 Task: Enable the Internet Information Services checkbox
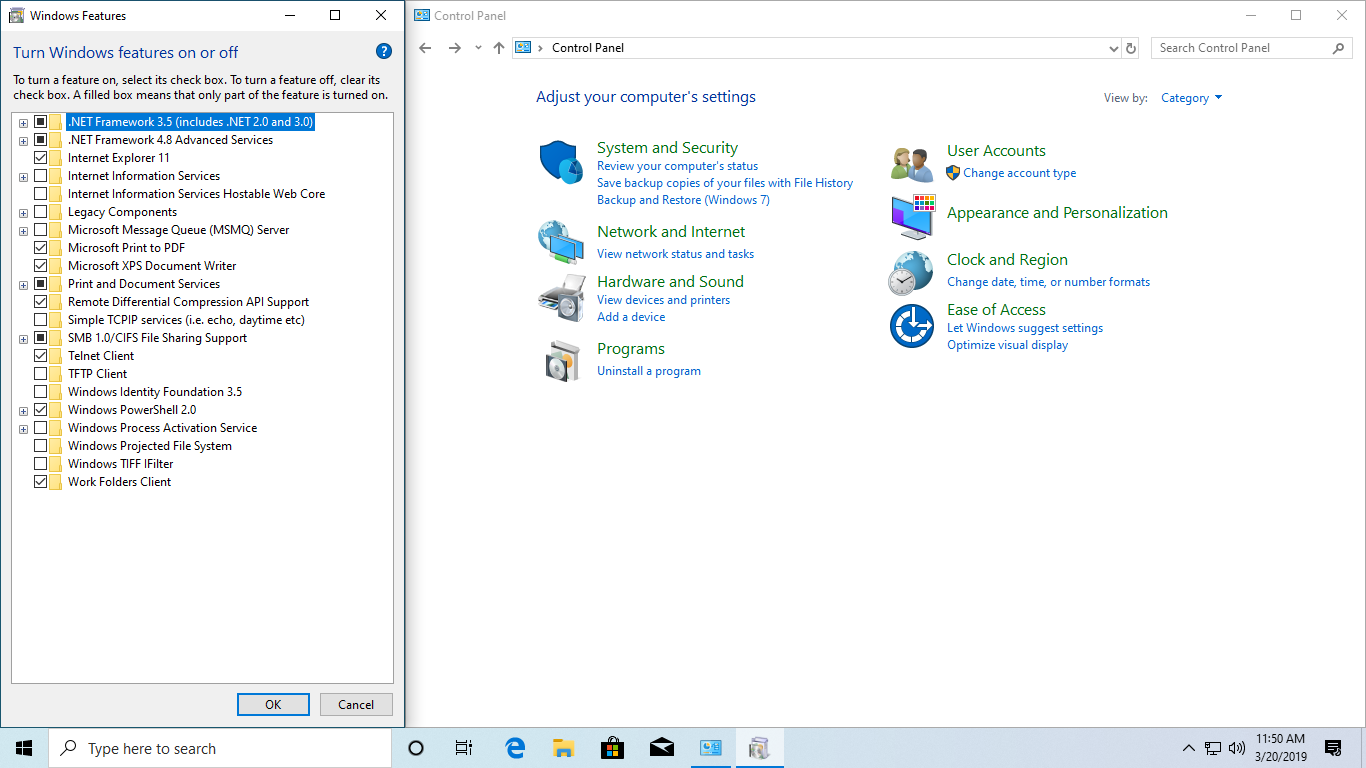(41, 176)
